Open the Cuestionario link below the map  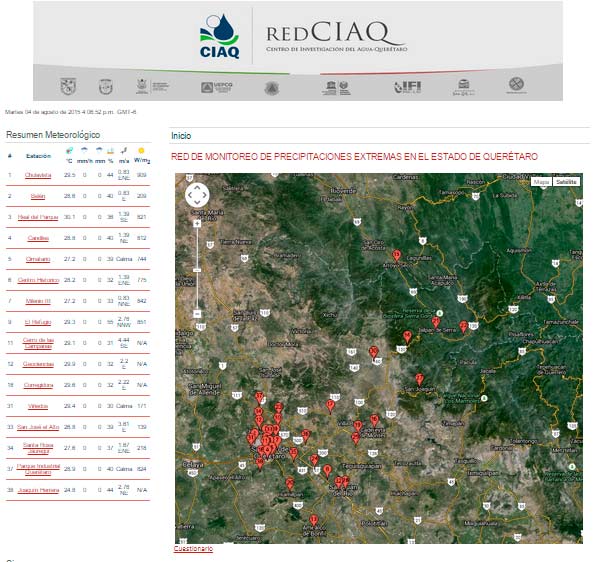(193, 548)
